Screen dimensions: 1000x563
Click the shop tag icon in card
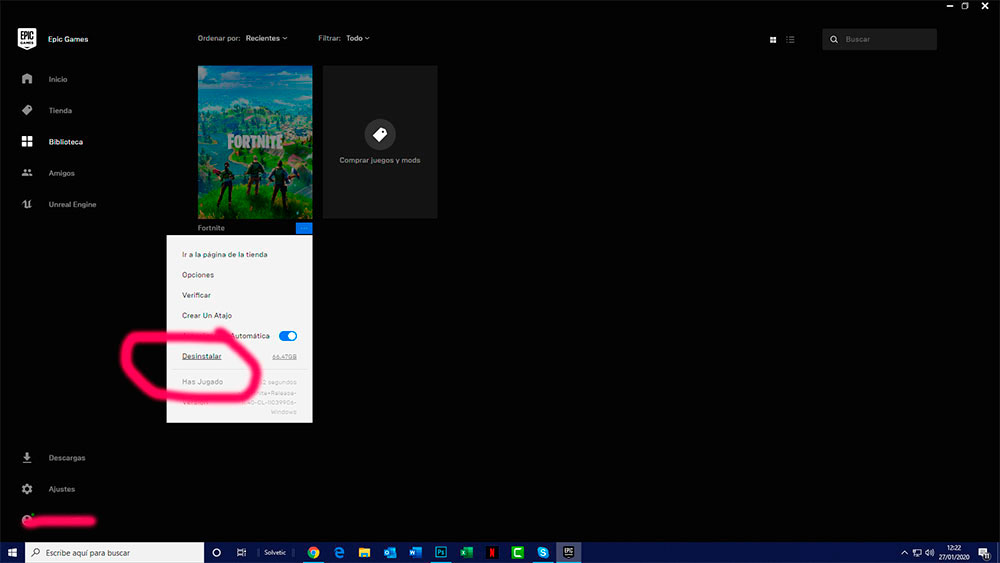click(x=380, y=134)
